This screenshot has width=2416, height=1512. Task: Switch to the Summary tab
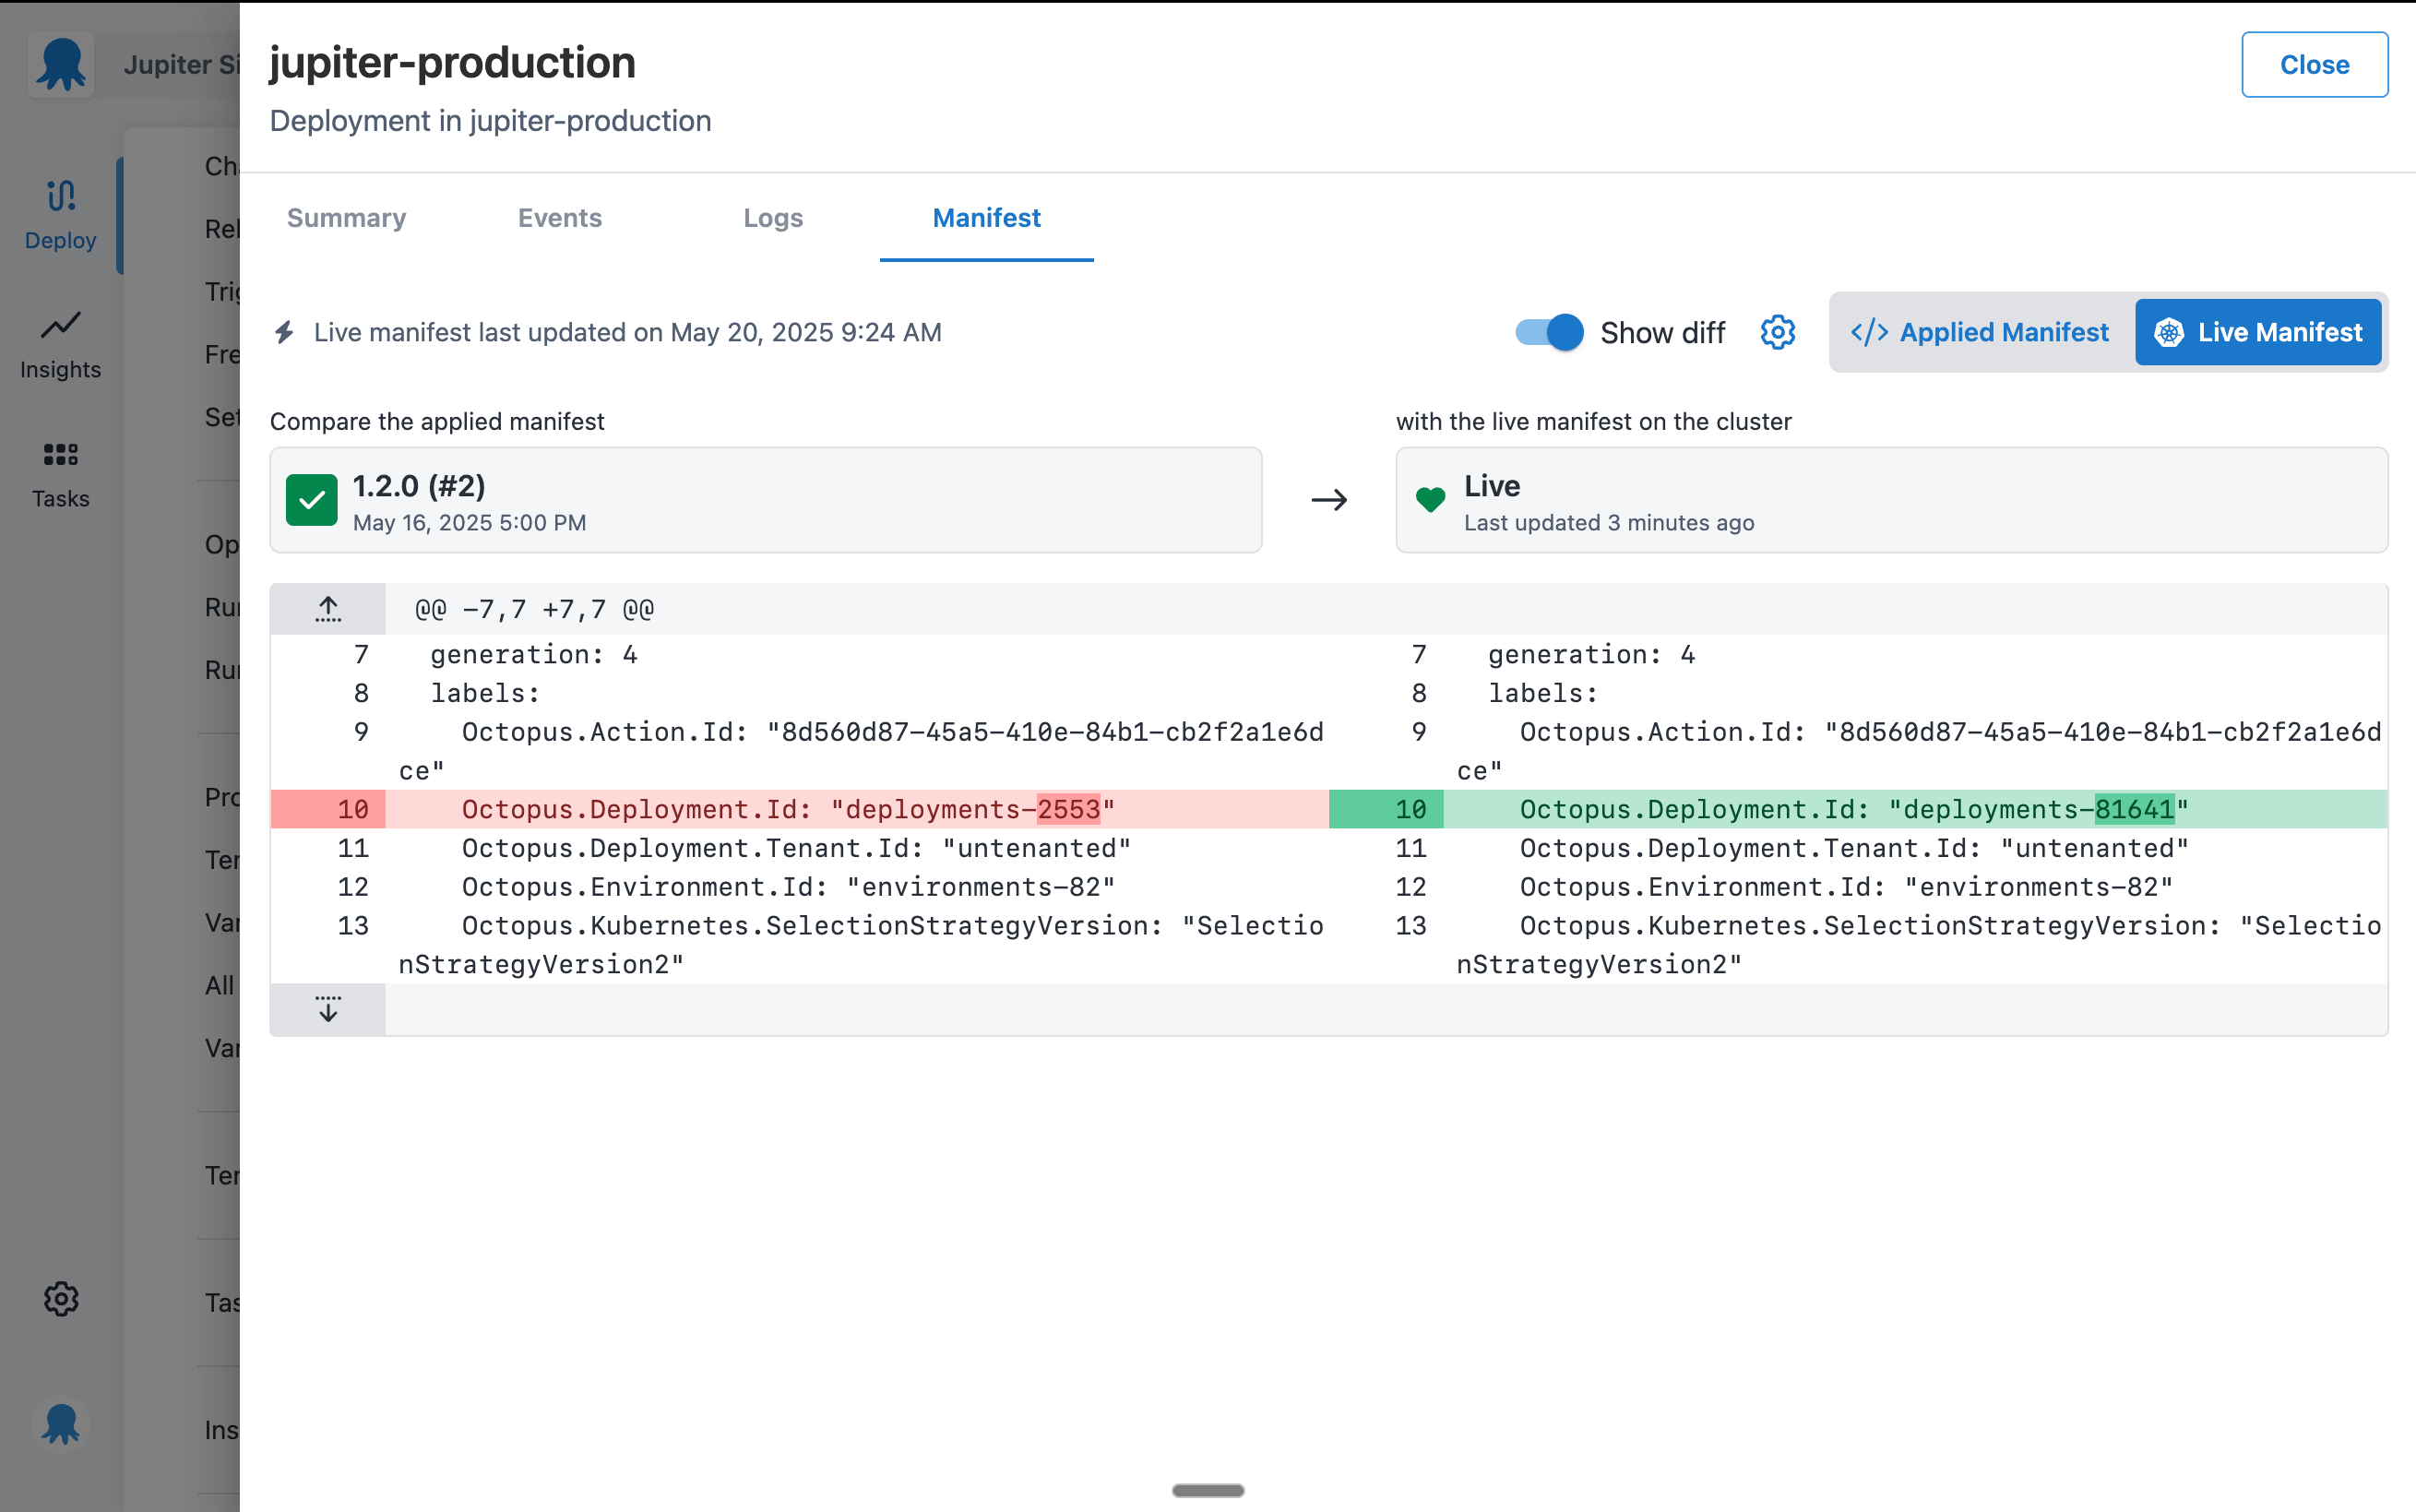tap(346, 218)
